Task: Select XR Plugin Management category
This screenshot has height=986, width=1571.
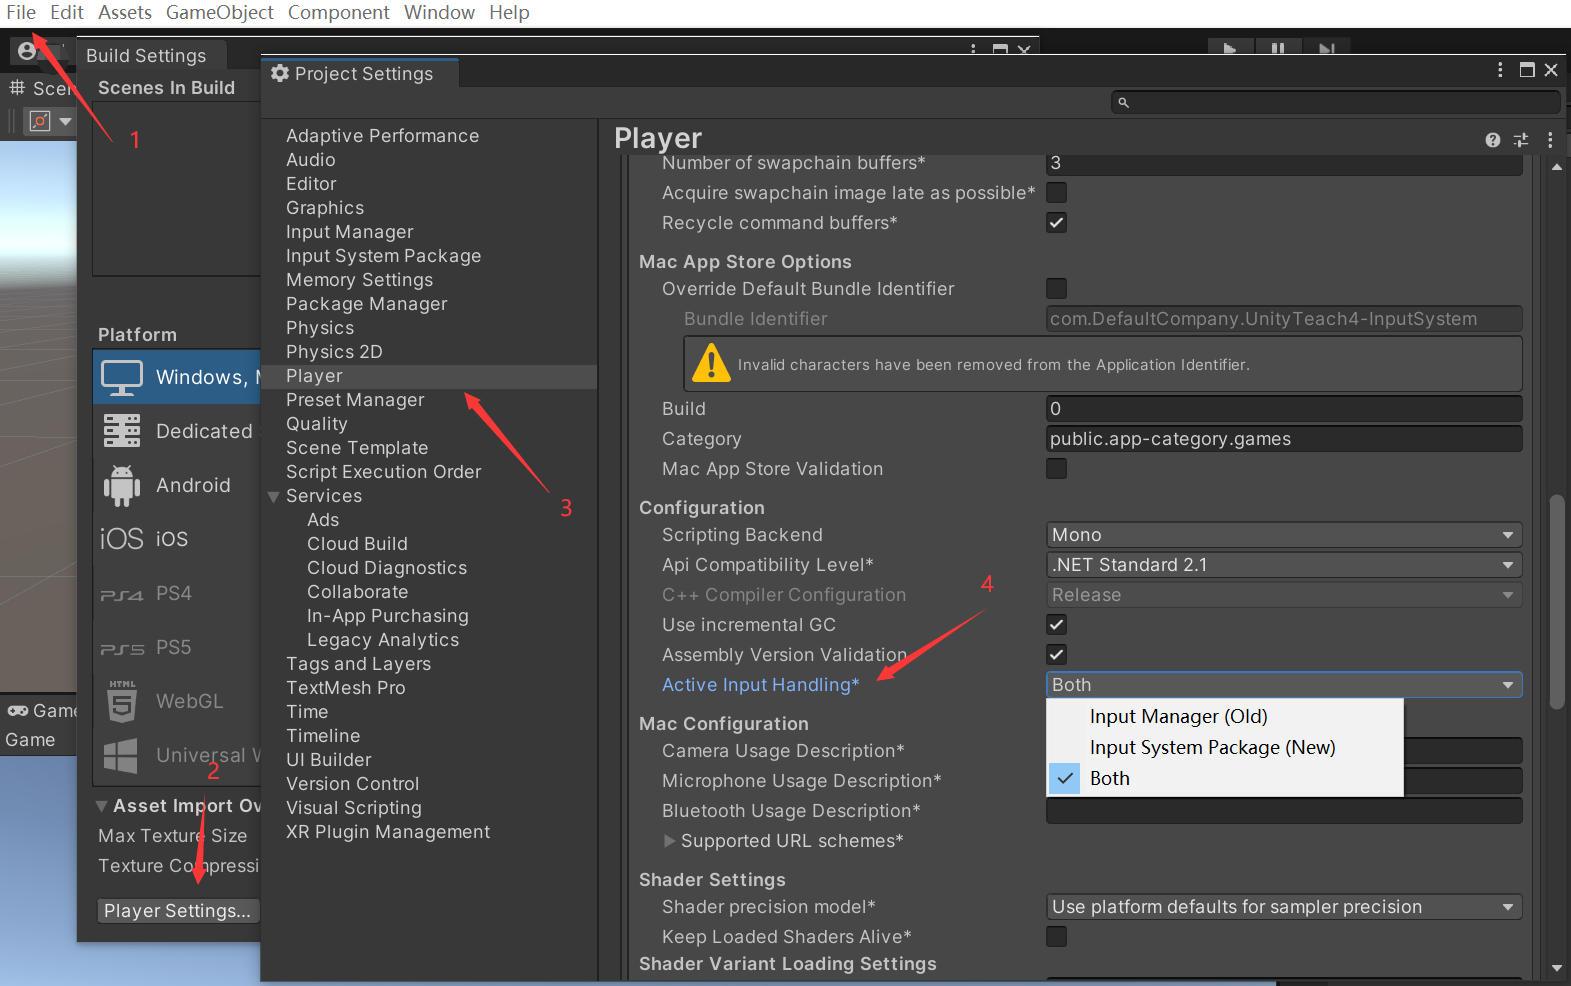Action: coord(388,832)
